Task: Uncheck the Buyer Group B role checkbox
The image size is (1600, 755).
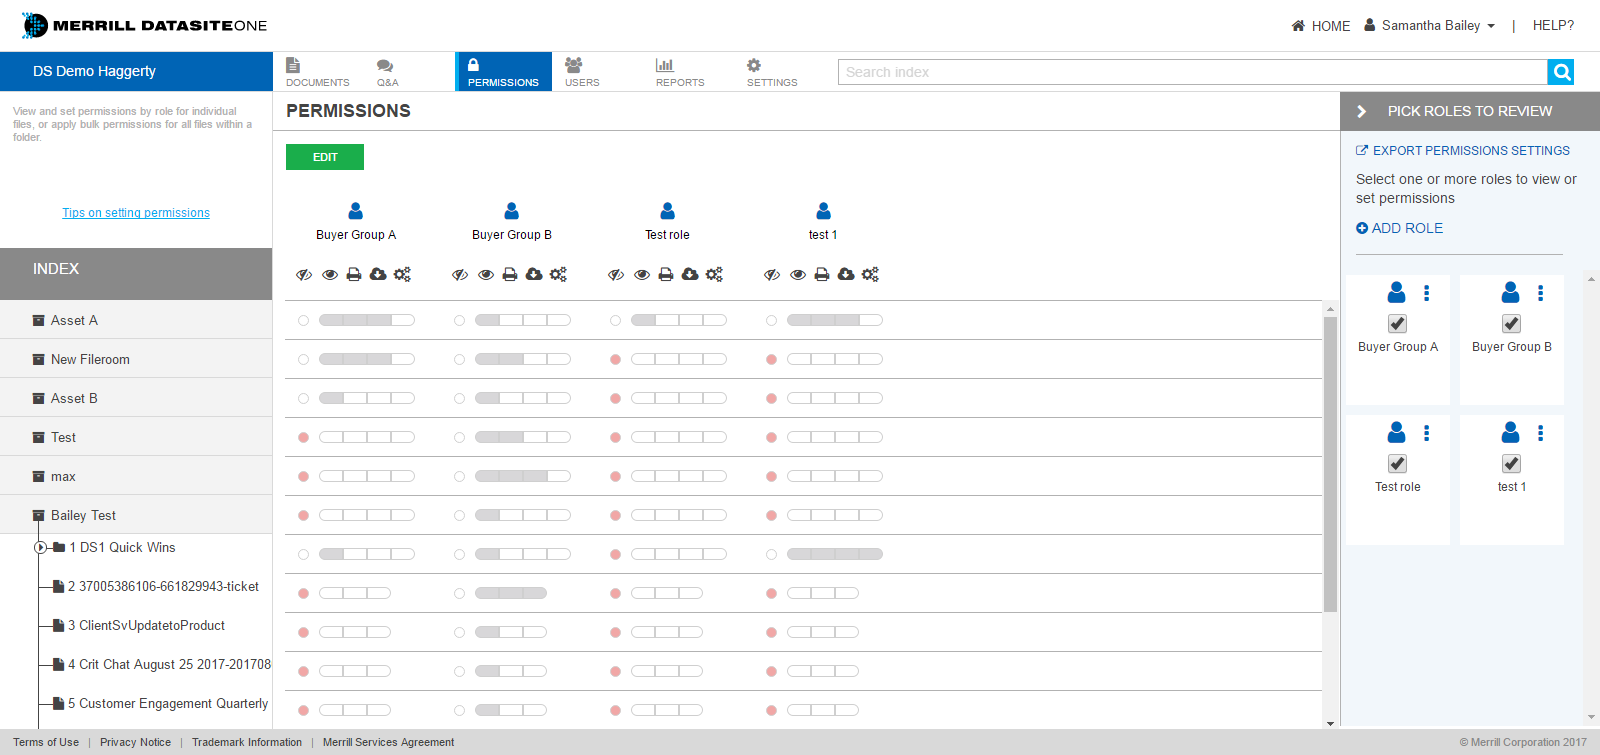Action: tap(1512, 324)
